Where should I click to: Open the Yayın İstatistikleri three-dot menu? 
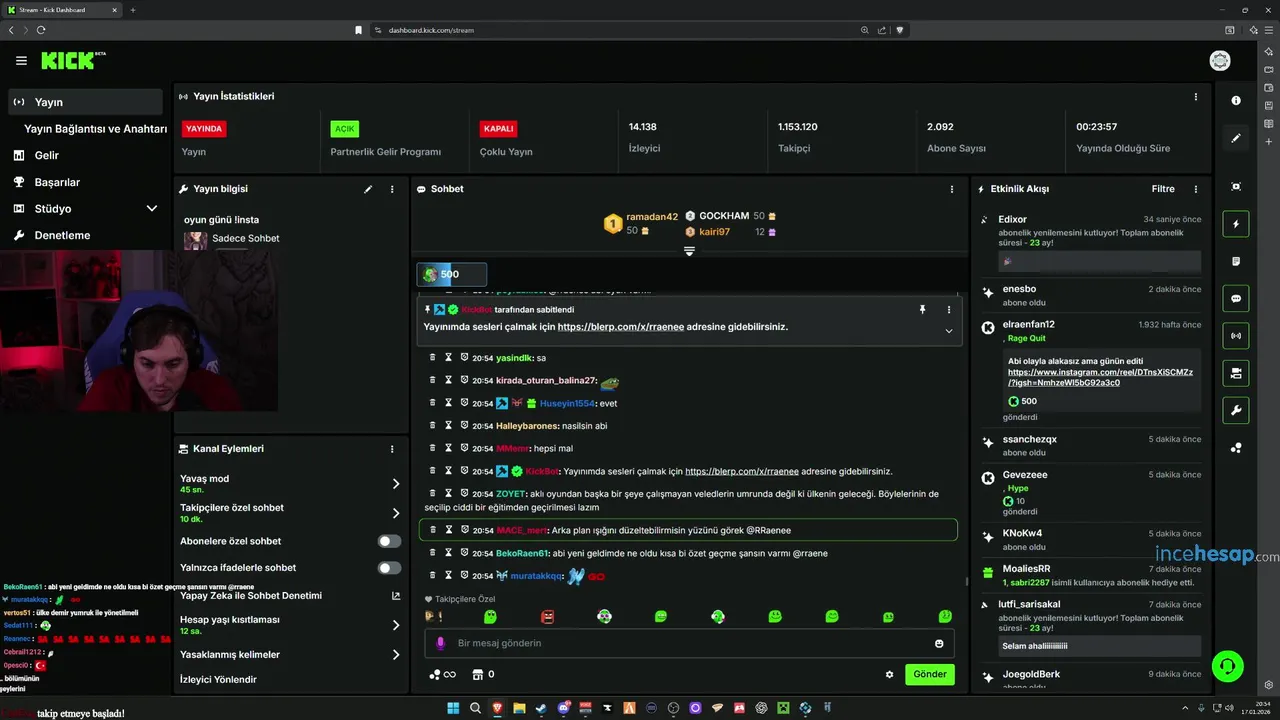click(x=1196, y=97)
